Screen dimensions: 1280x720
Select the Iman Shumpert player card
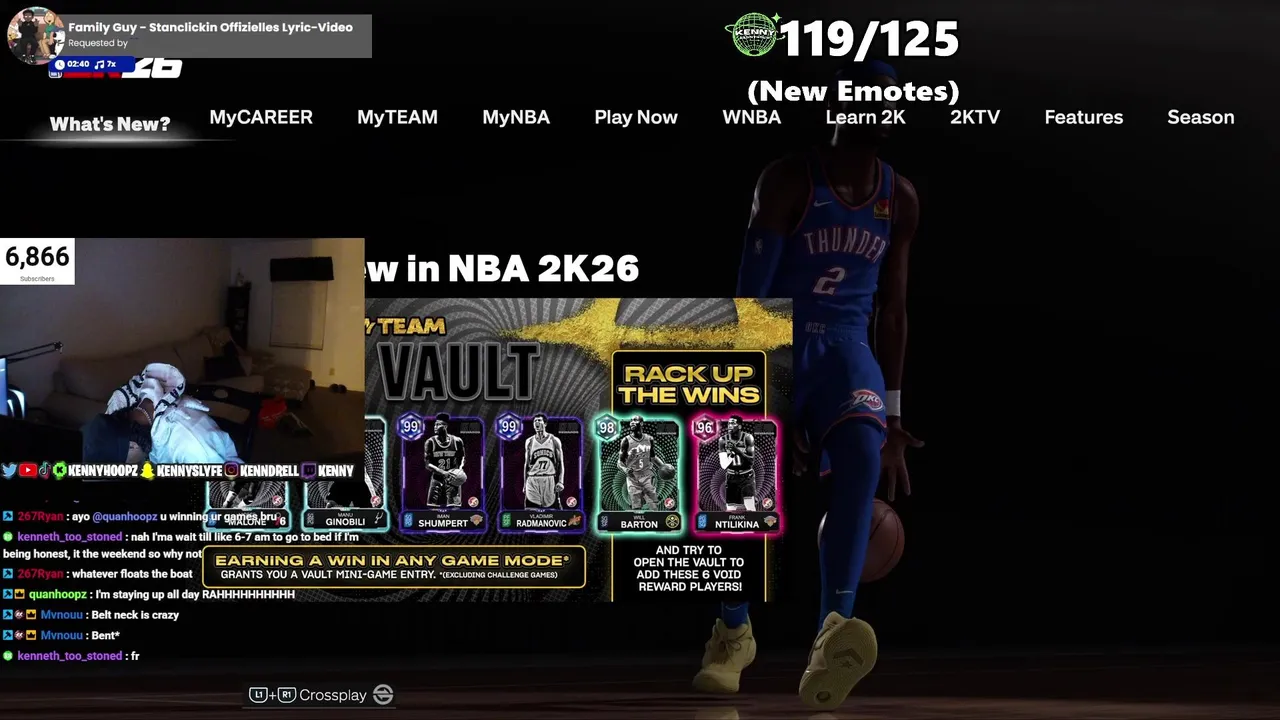pos(443,473)
